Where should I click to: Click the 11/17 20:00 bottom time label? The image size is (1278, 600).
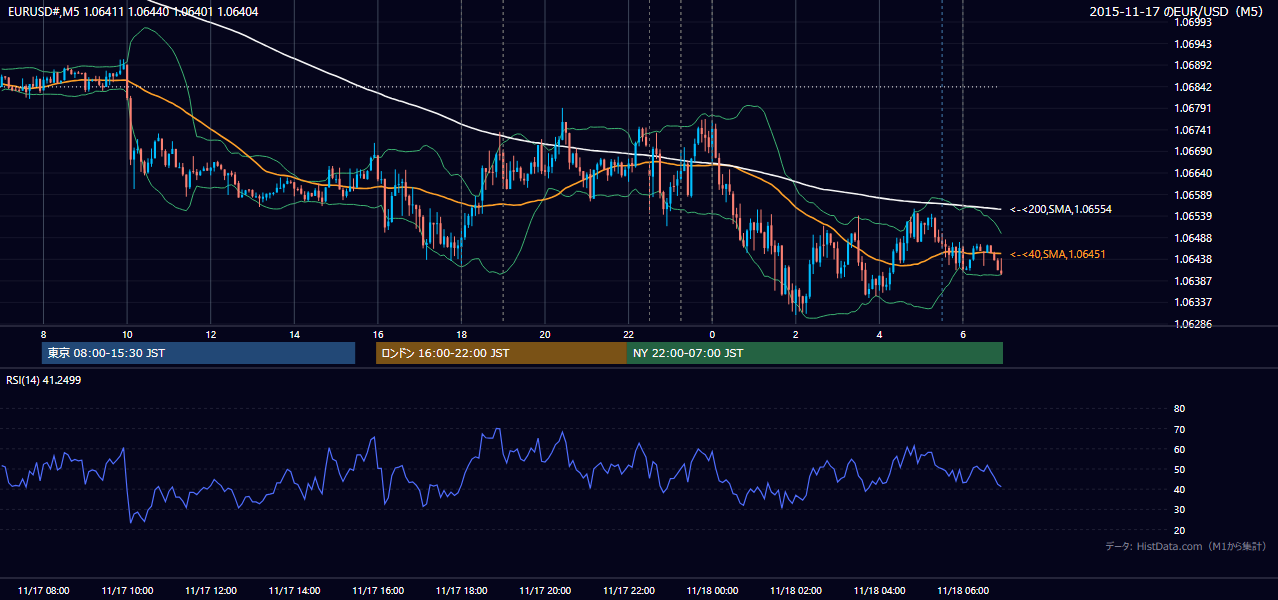pyautogui.click(x=544, y=591)
